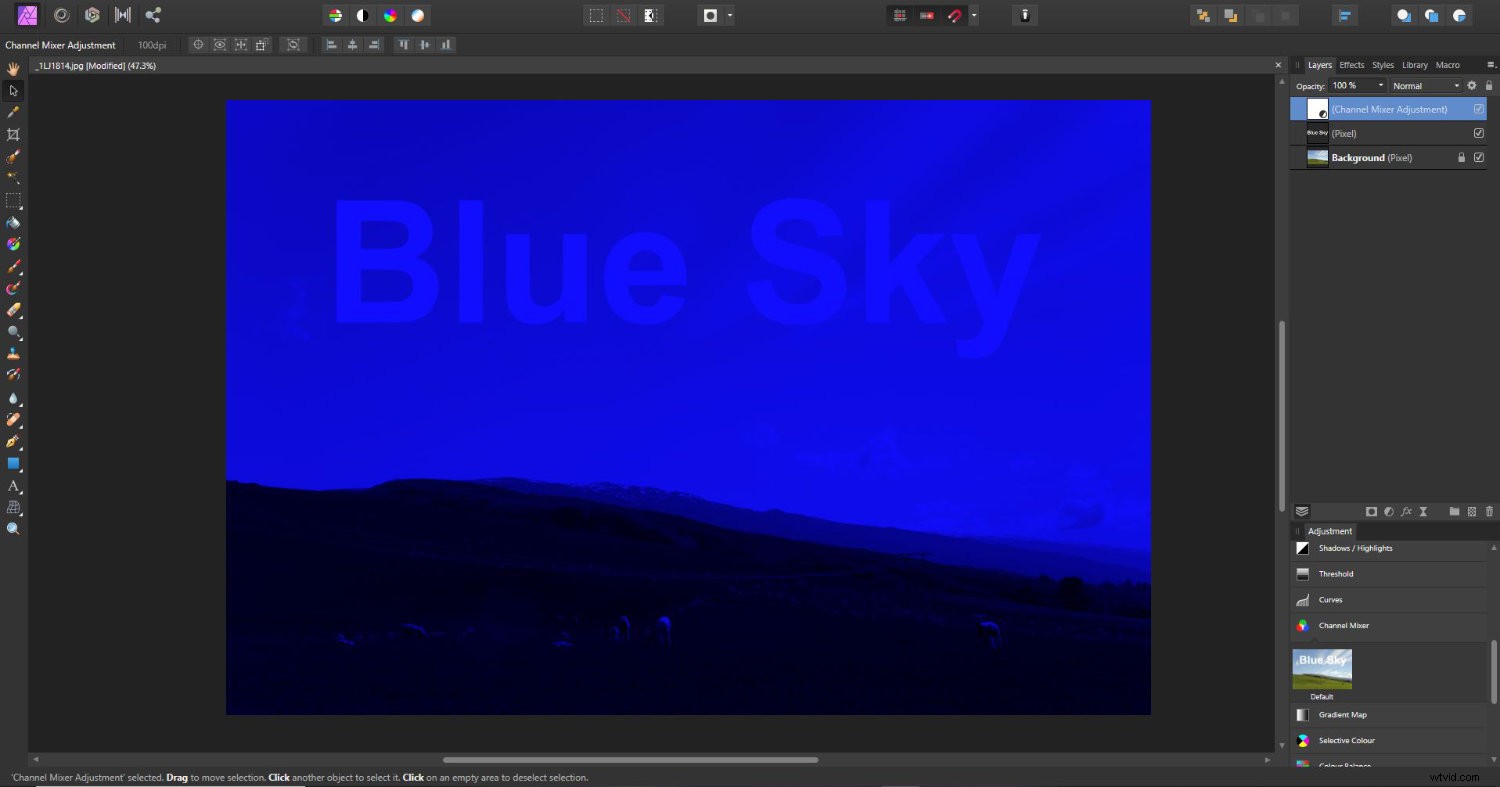
Task: Apply the Gradient Map adjustment
Action: click(1343, 714)
